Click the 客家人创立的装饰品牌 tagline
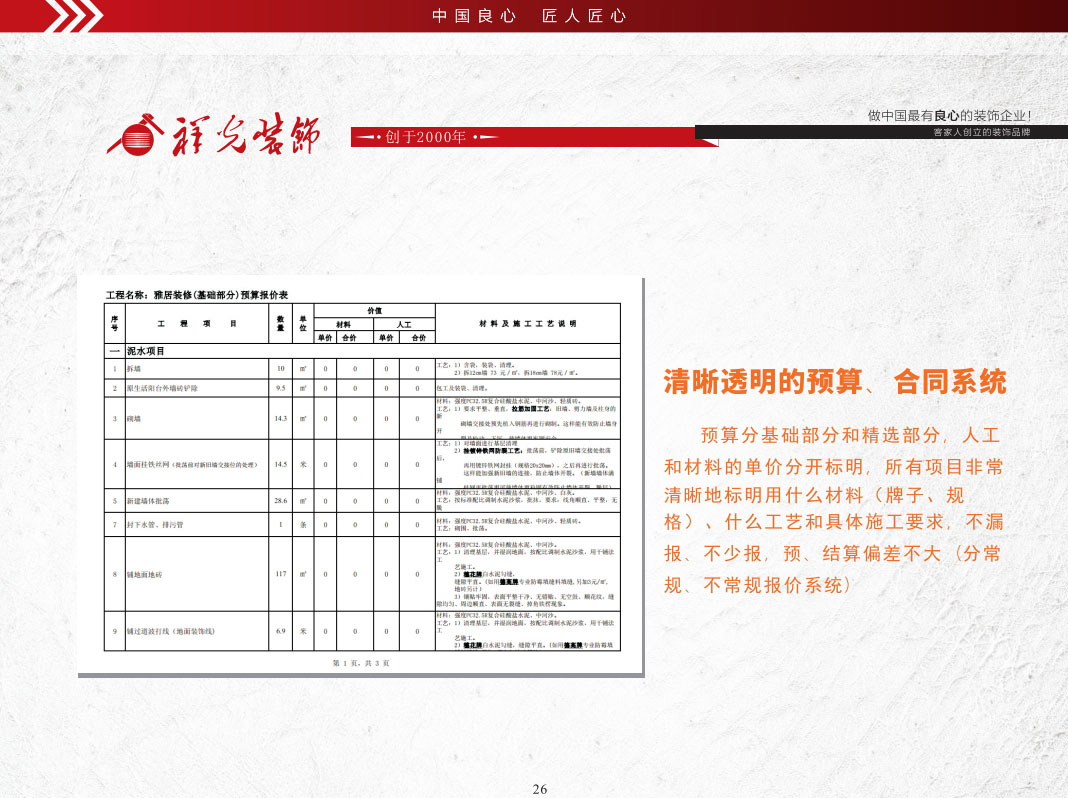 coord(981,132)
